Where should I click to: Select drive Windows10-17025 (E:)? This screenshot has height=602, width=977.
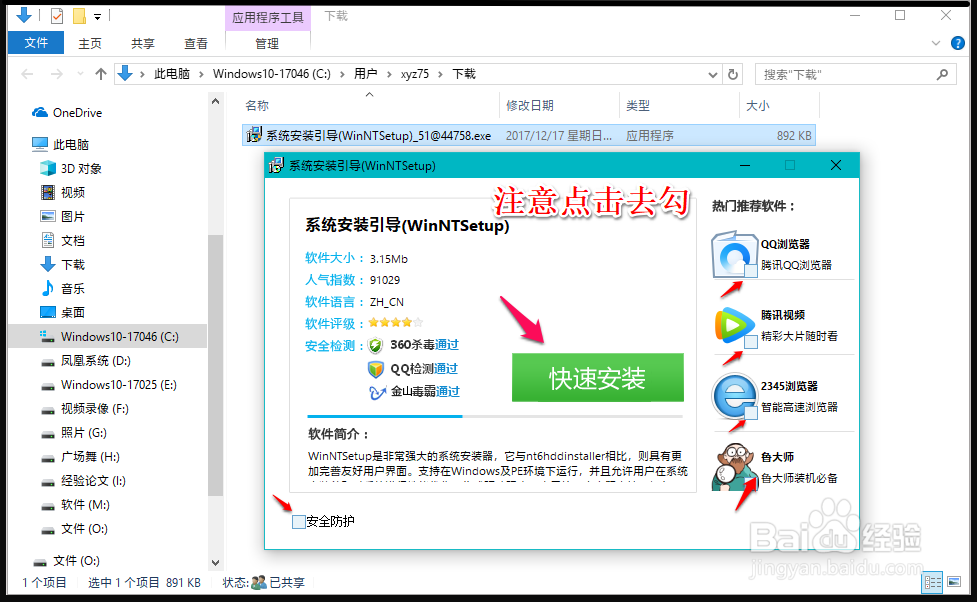click(x=109, y=385)
